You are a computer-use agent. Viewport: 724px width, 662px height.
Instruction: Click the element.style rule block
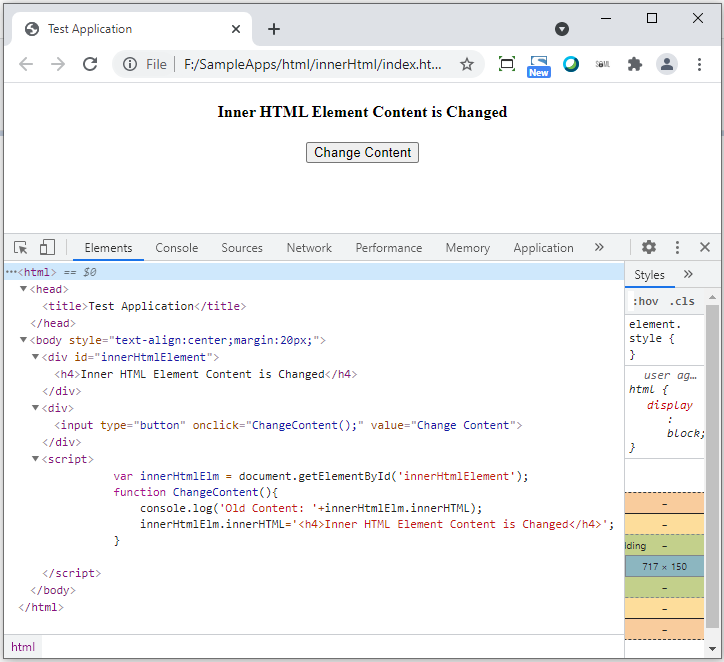(x=664, y=339)
